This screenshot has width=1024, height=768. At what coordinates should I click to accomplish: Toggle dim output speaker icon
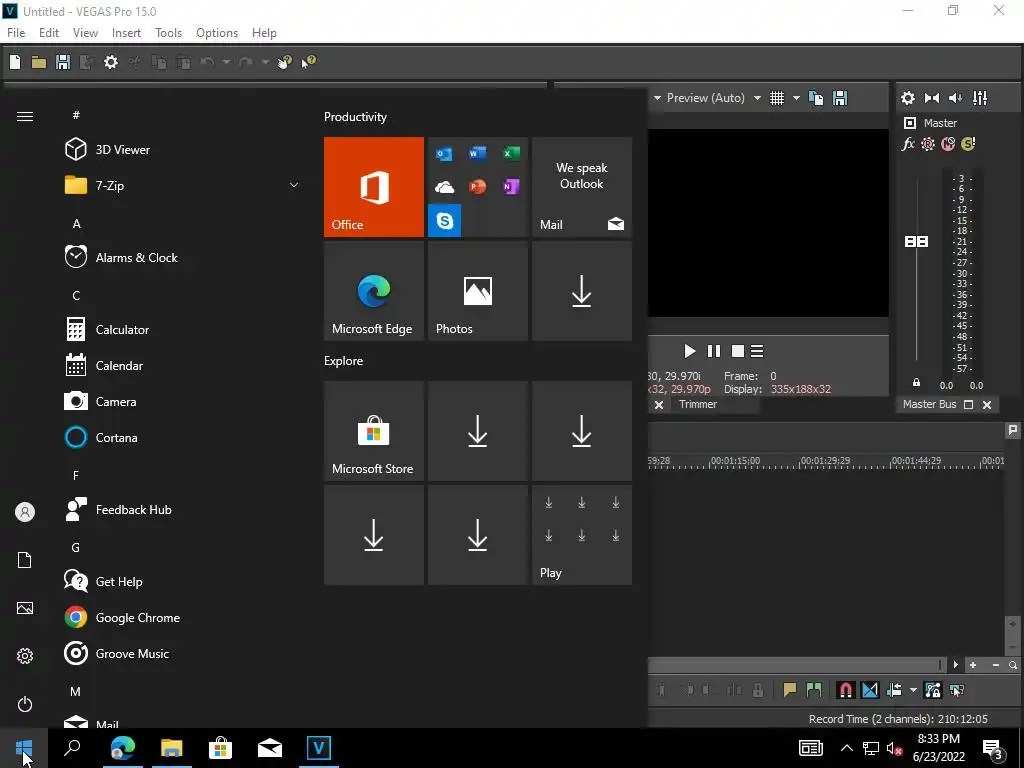pyautogui.click(x=955, y=98)
